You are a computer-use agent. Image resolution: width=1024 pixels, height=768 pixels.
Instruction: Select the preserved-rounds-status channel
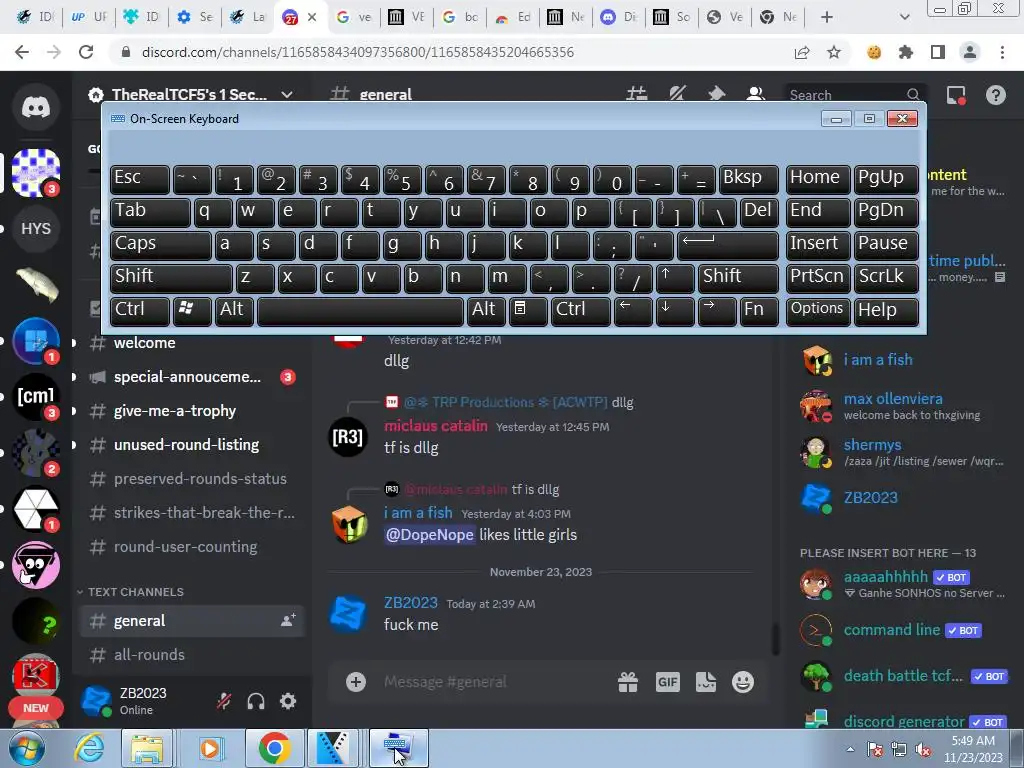click(x=192, y=479)
